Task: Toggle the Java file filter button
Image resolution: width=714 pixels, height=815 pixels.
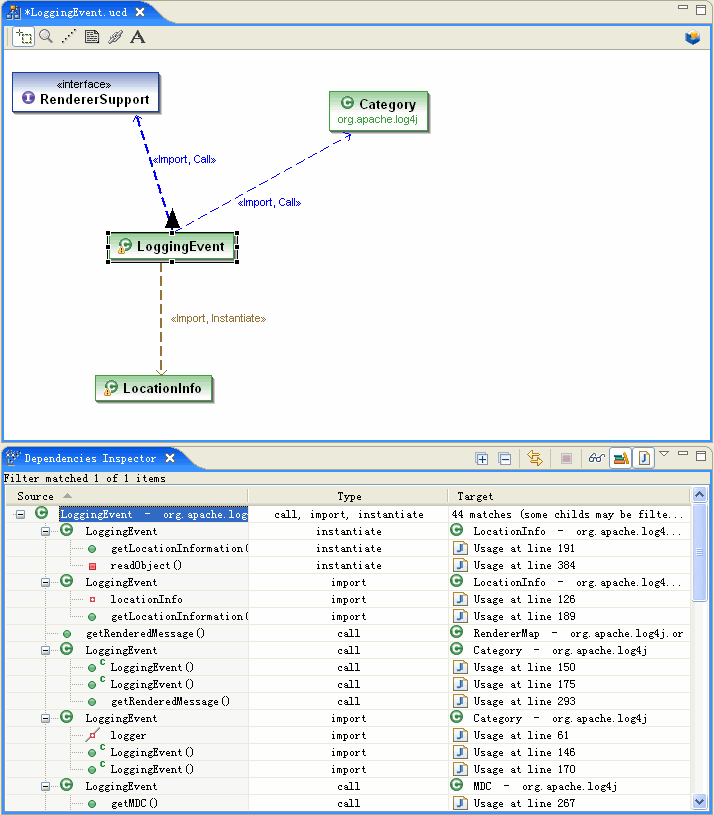Action: 644,458
